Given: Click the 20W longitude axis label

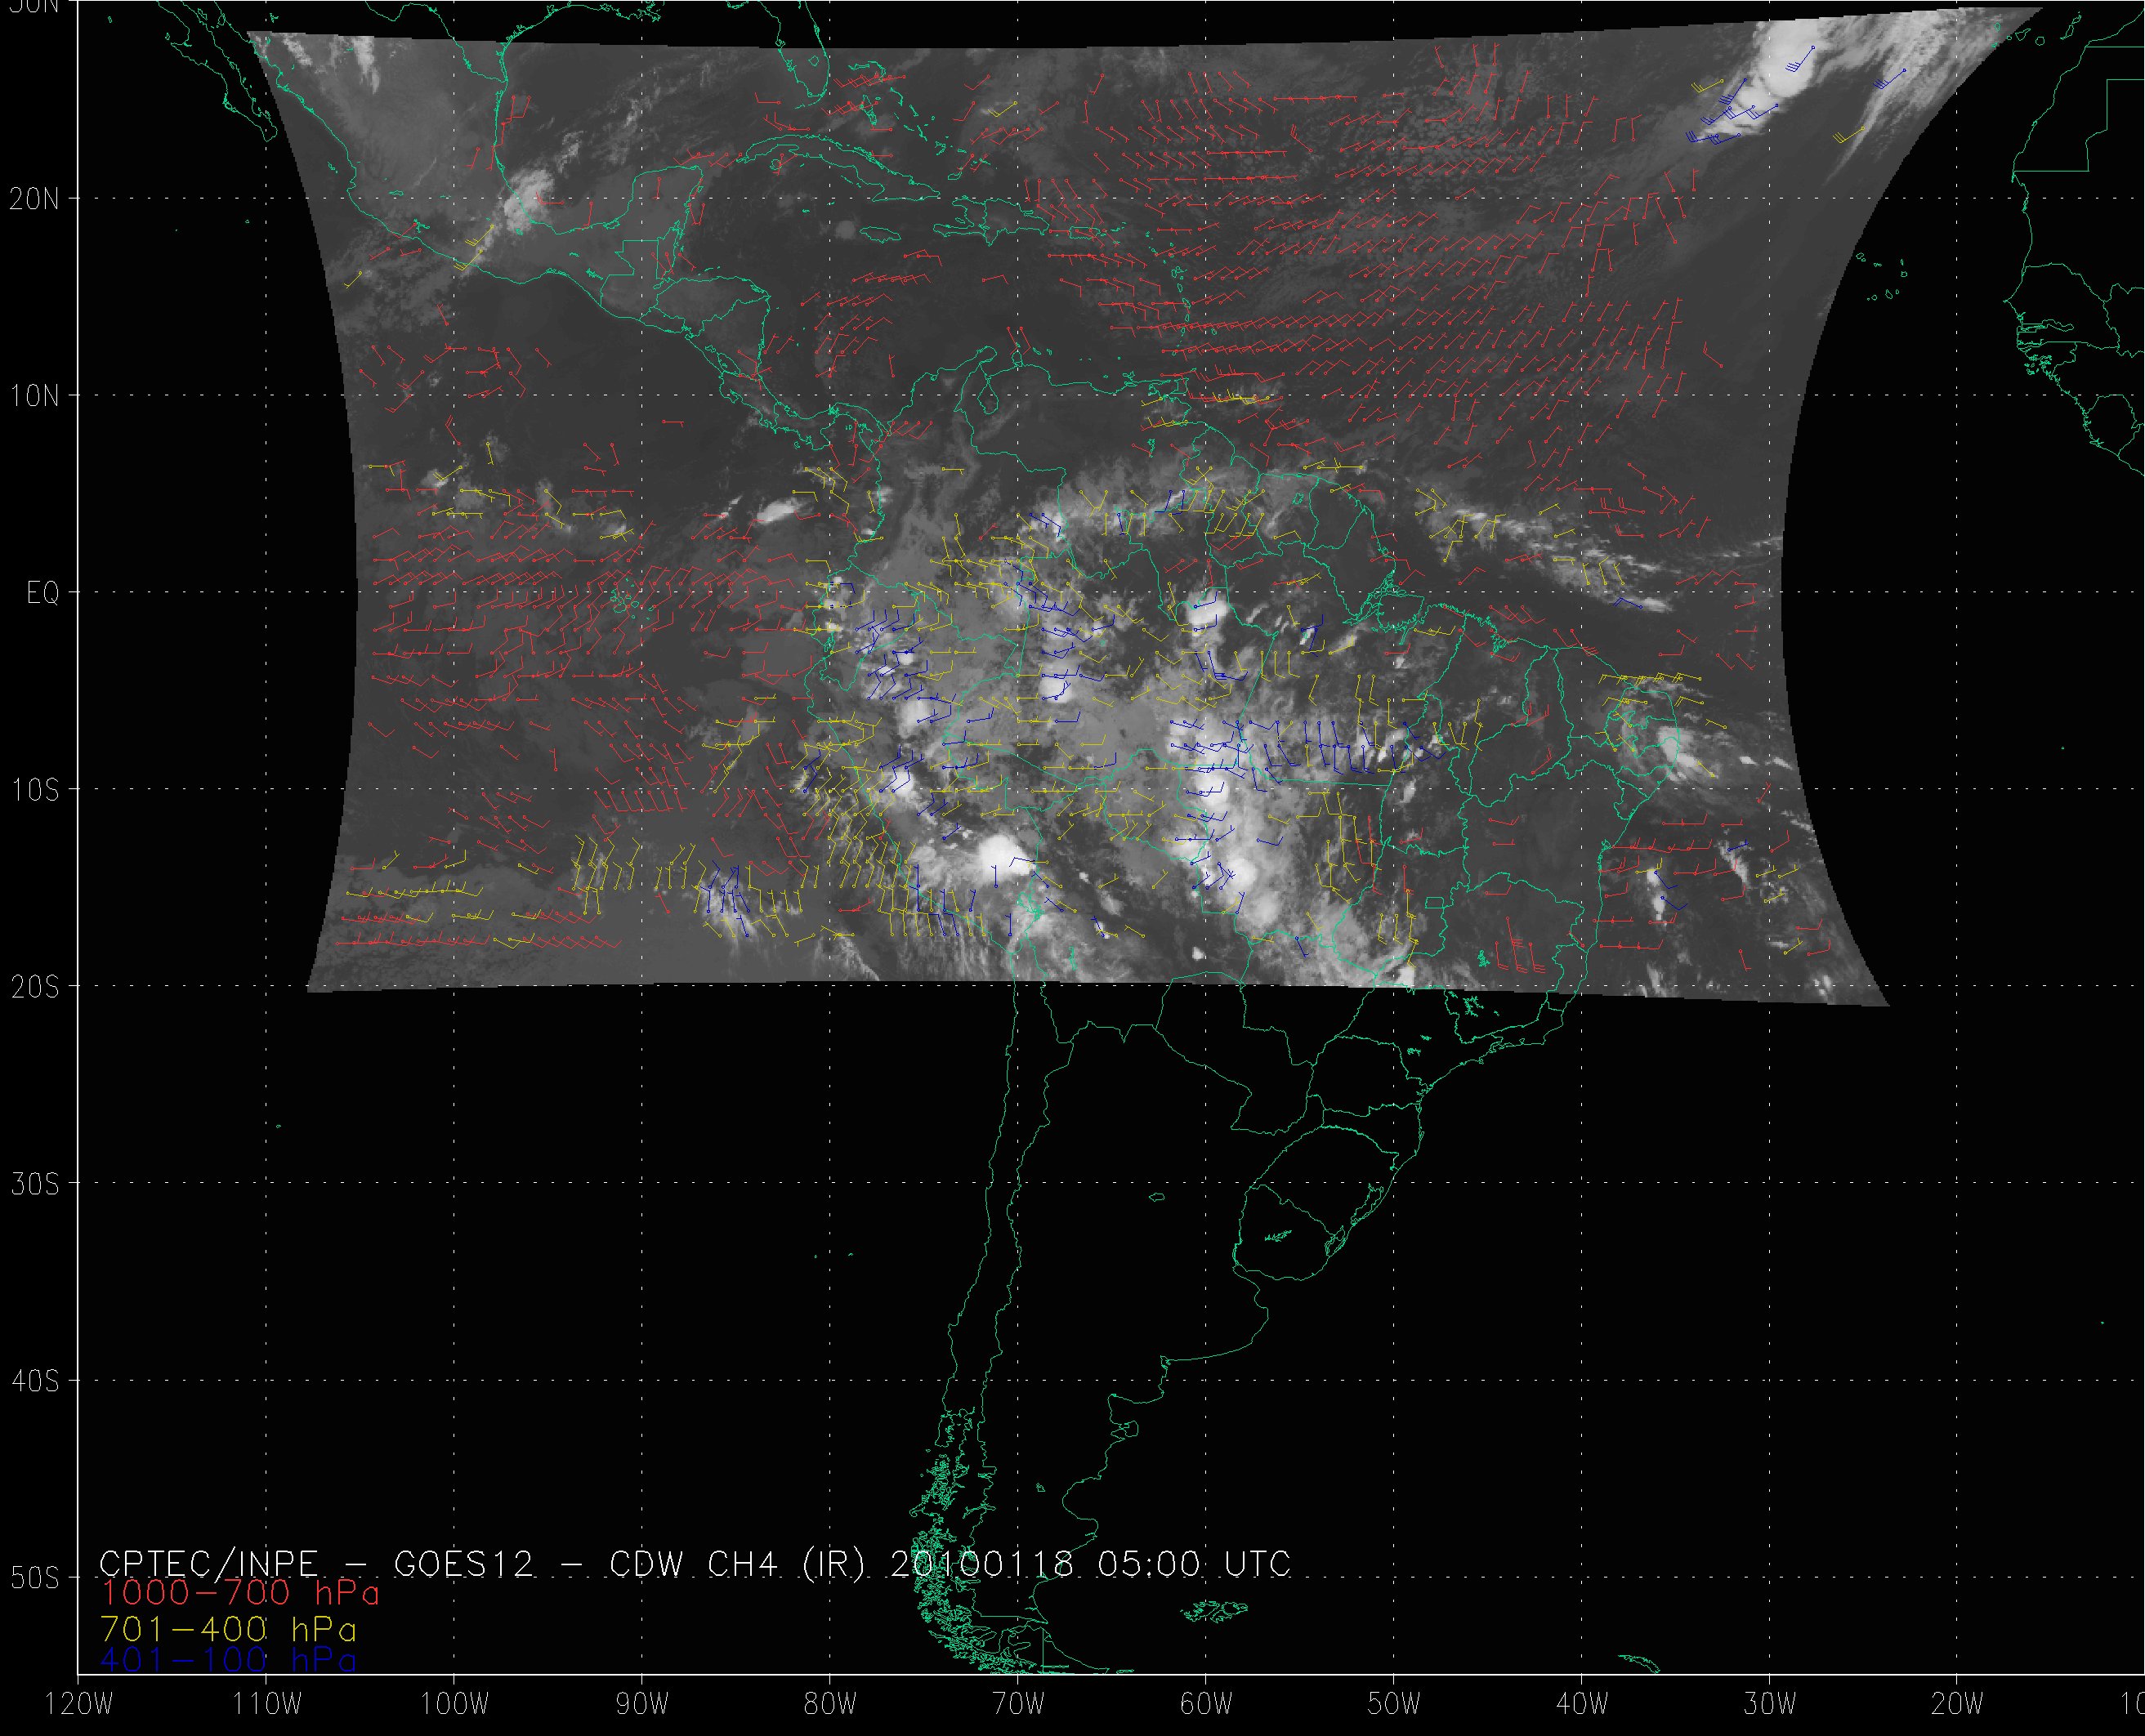Looking at the screenshot, I should click(x=1957, y=1705).
